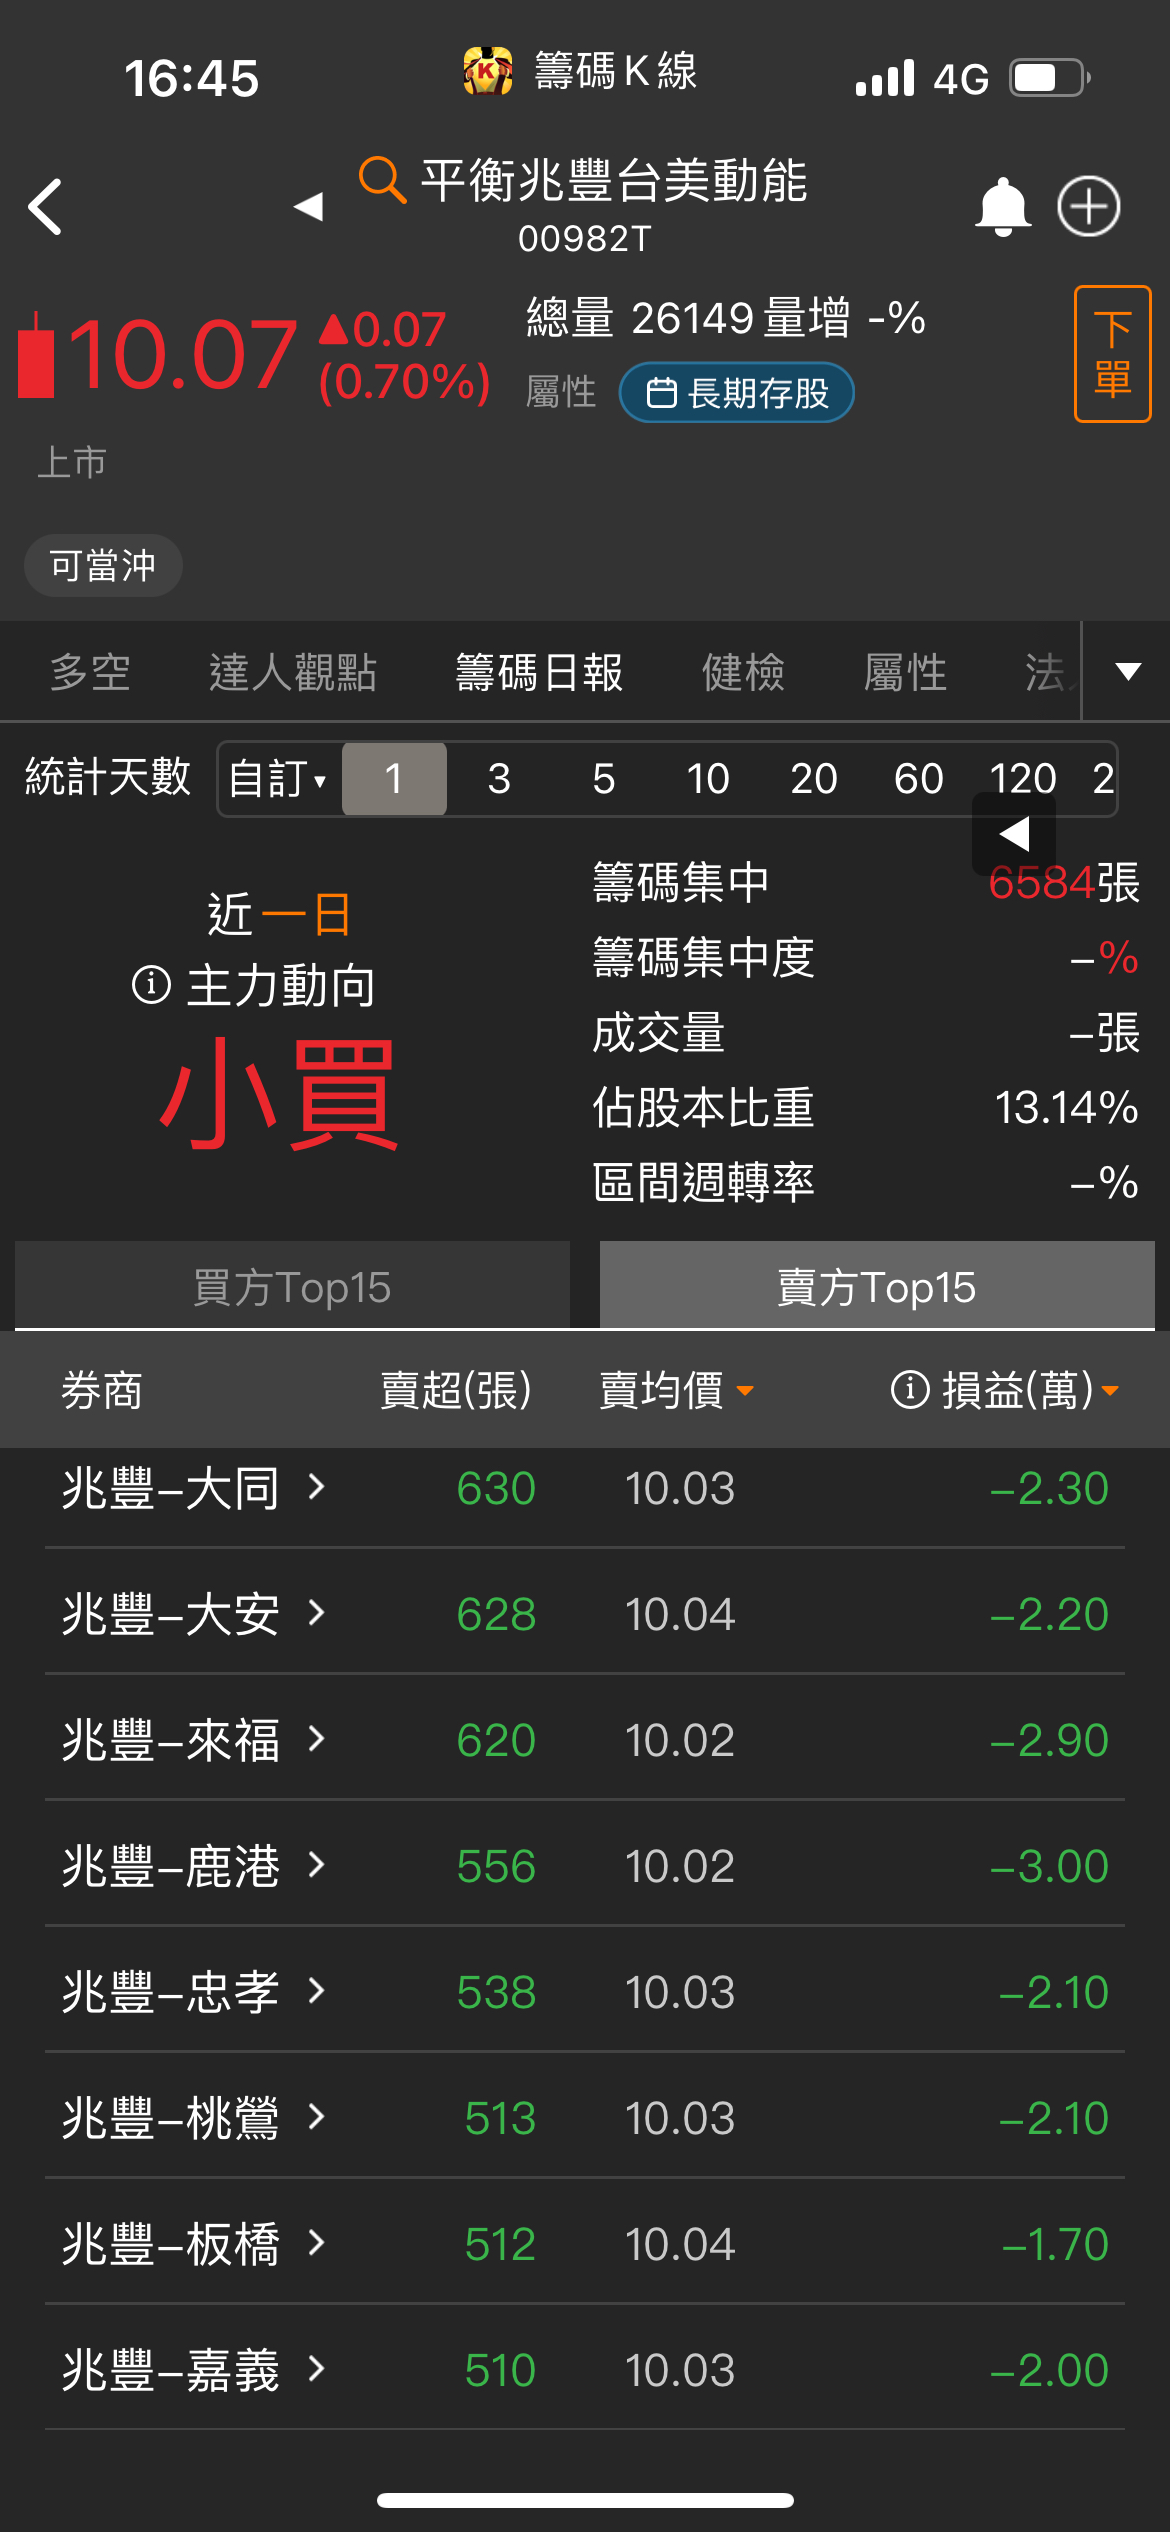
Task: Tap the orange 下單 order button
Action: click(1112, 354)
